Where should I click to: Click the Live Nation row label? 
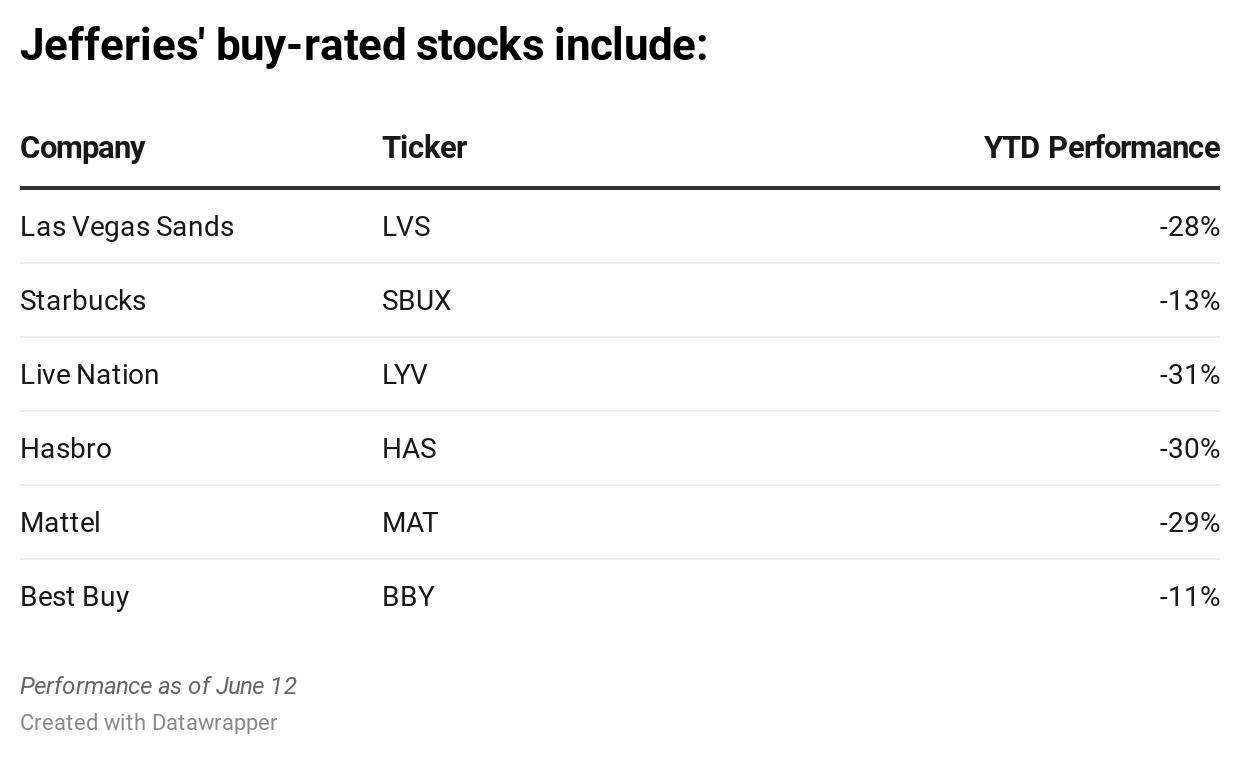[x=90, y=375]
